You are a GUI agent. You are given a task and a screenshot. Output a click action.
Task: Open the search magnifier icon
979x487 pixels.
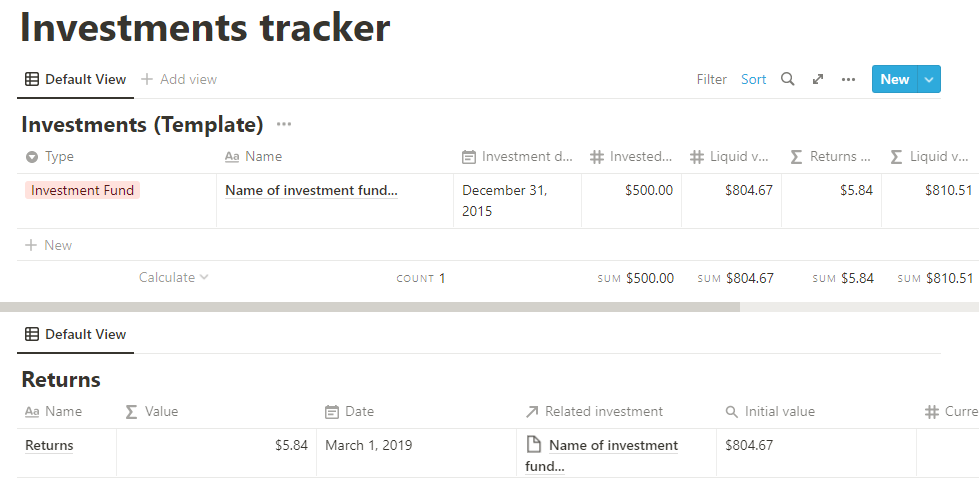point(788,79)
